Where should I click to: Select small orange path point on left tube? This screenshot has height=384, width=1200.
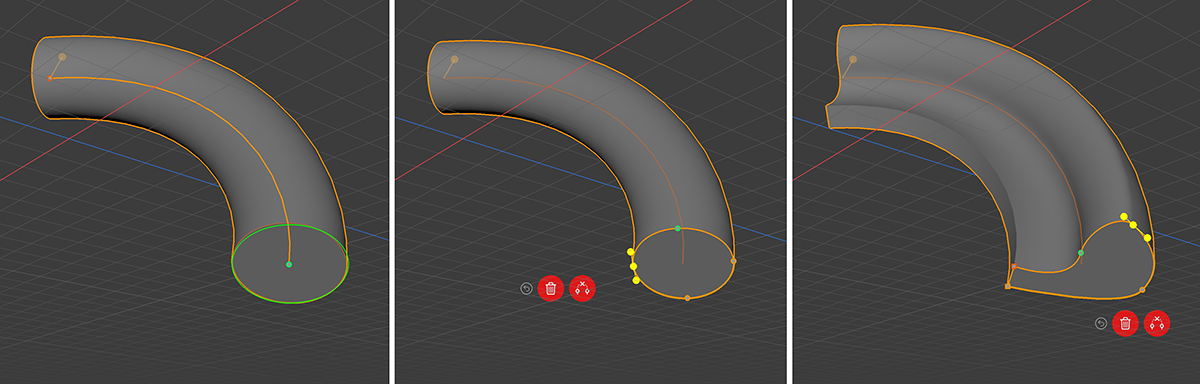click(50, 77)
